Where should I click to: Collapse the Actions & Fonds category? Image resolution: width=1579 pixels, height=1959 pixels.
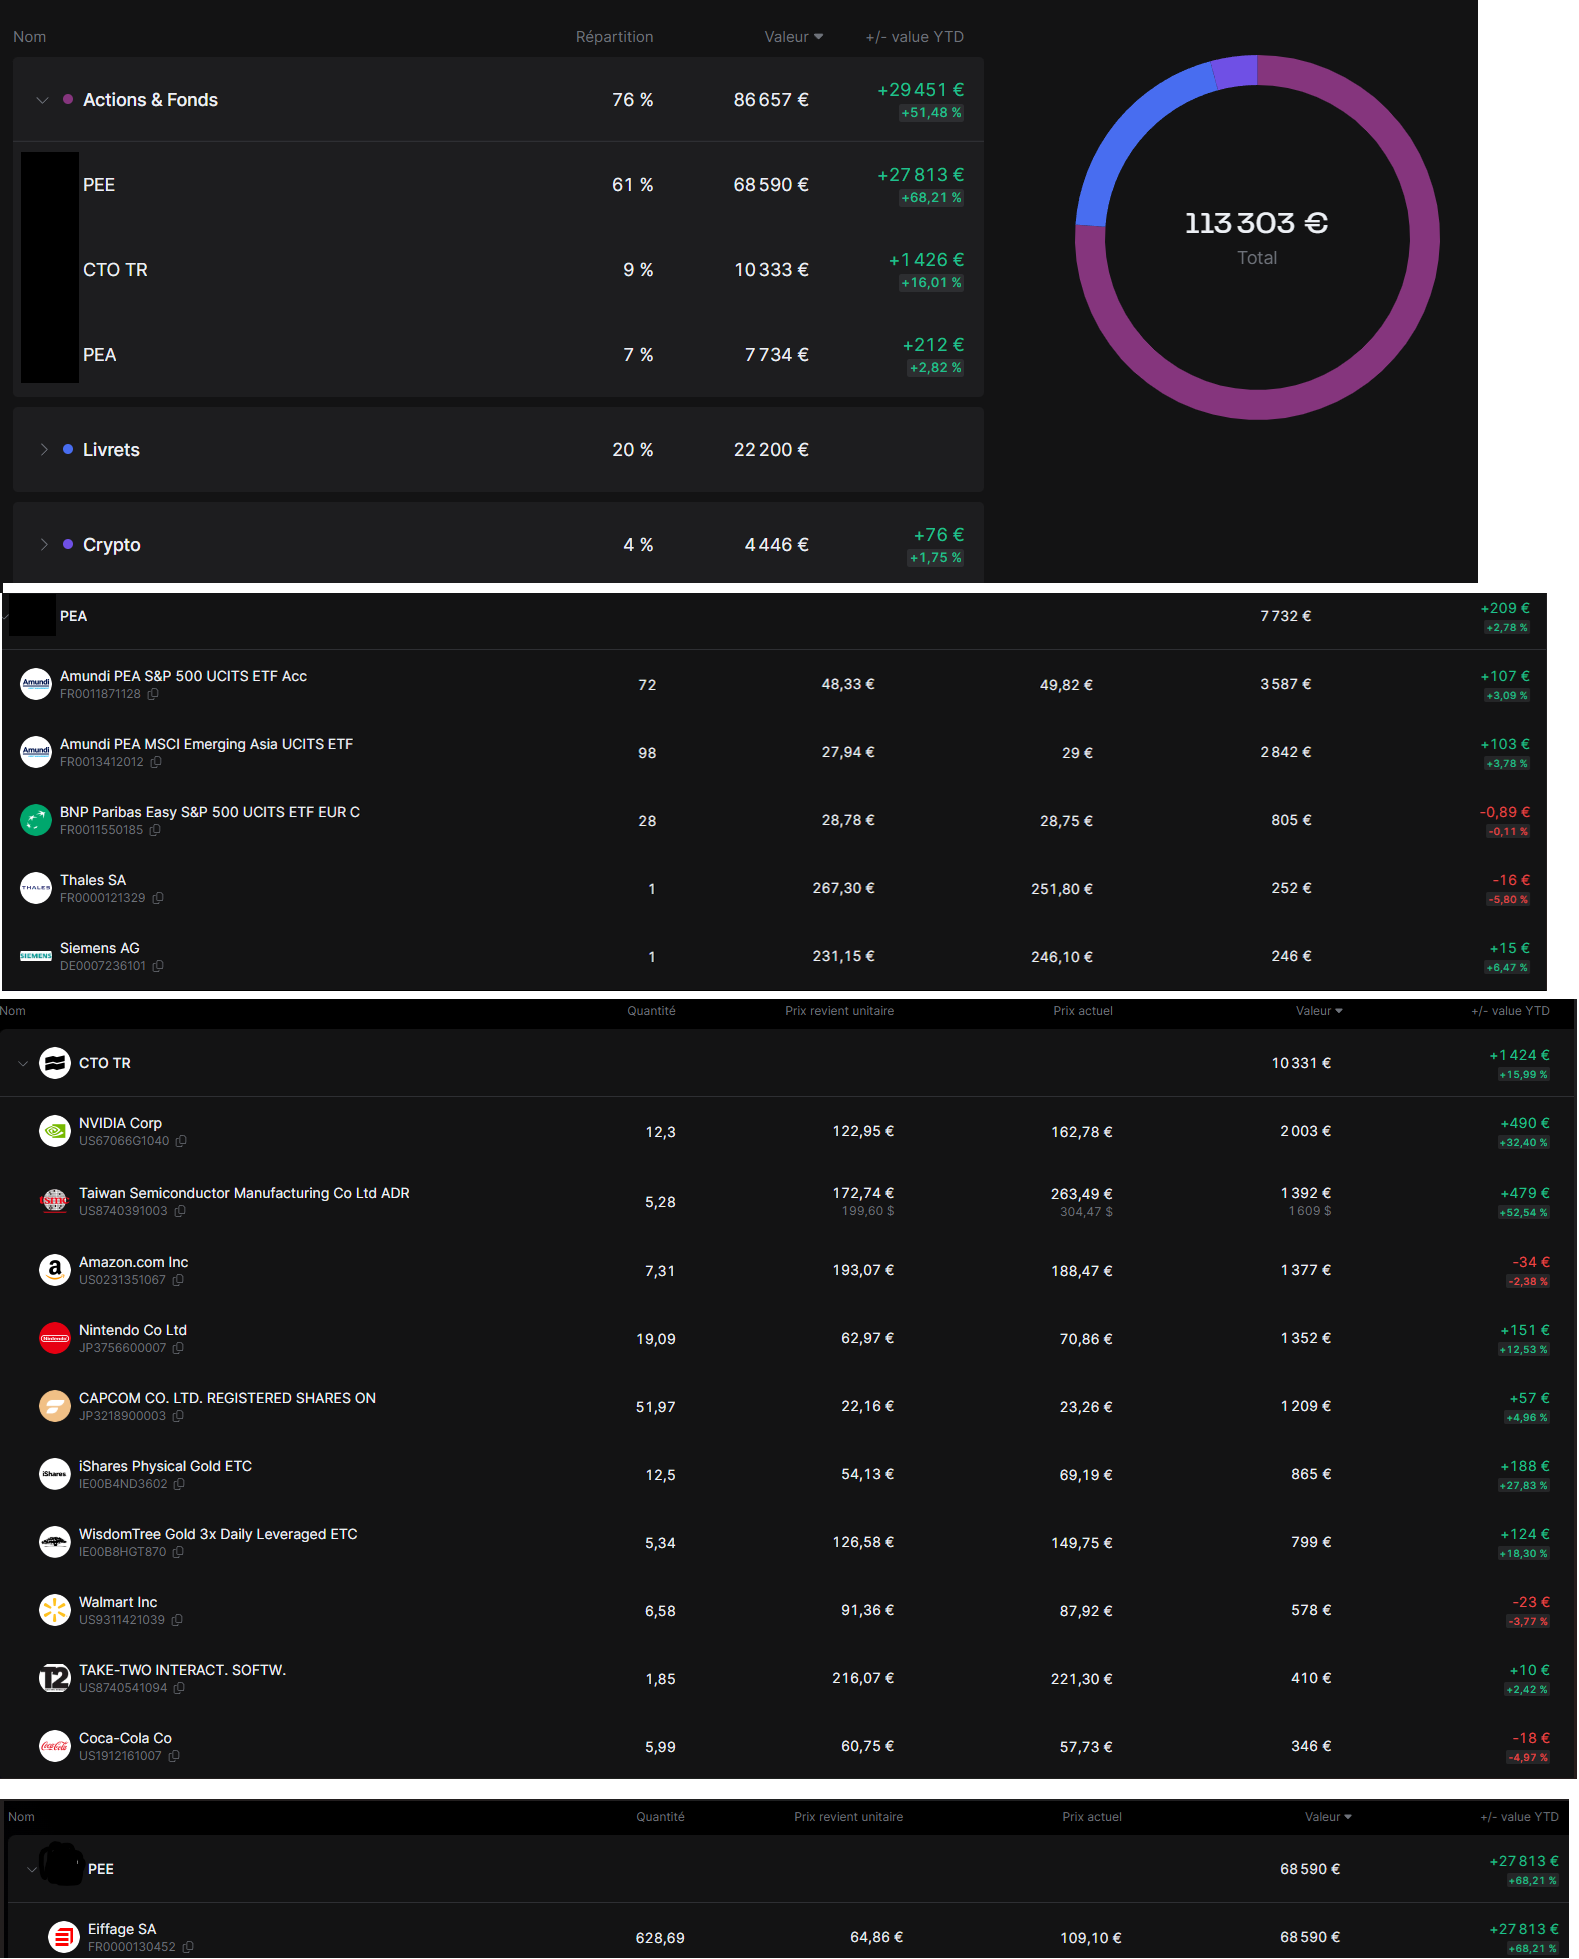coord(42,100)
